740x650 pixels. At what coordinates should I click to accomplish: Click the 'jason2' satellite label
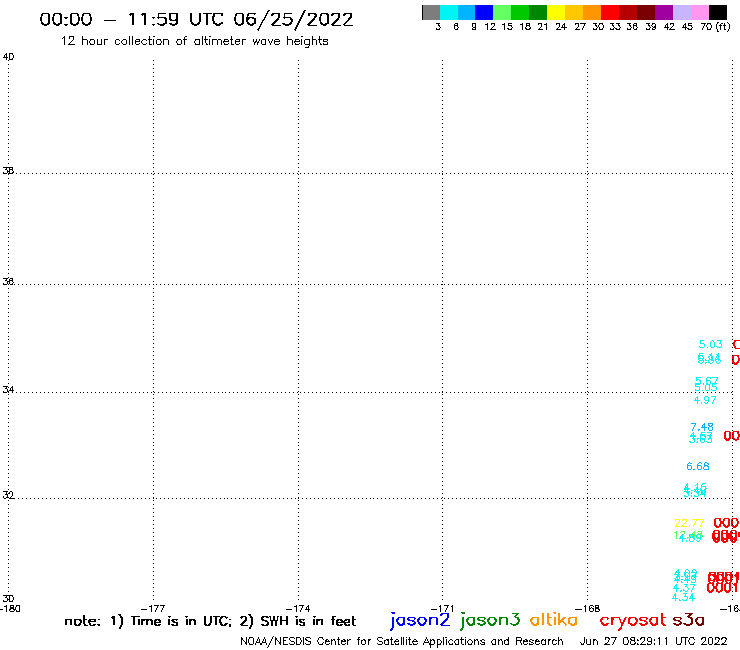pos(420,620)
